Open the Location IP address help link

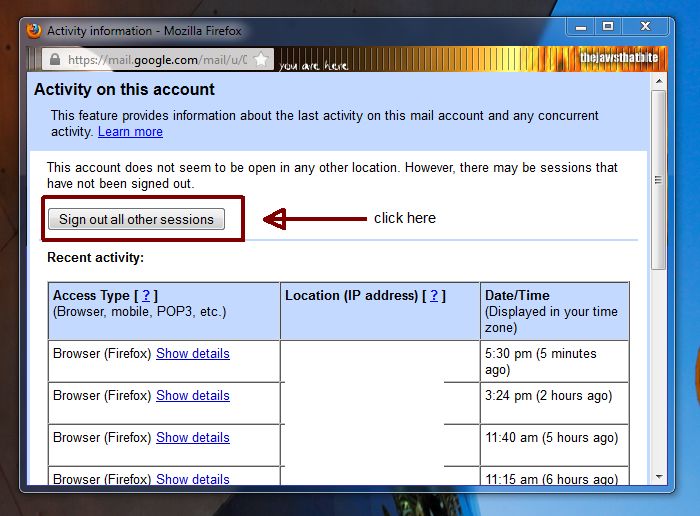434,295
